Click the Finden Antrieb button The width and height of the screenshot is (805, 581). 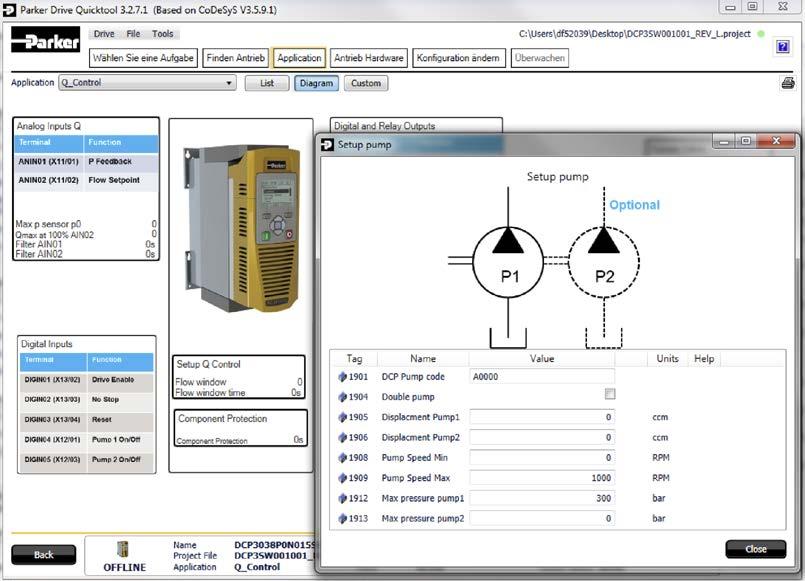[x=236, y=58]
